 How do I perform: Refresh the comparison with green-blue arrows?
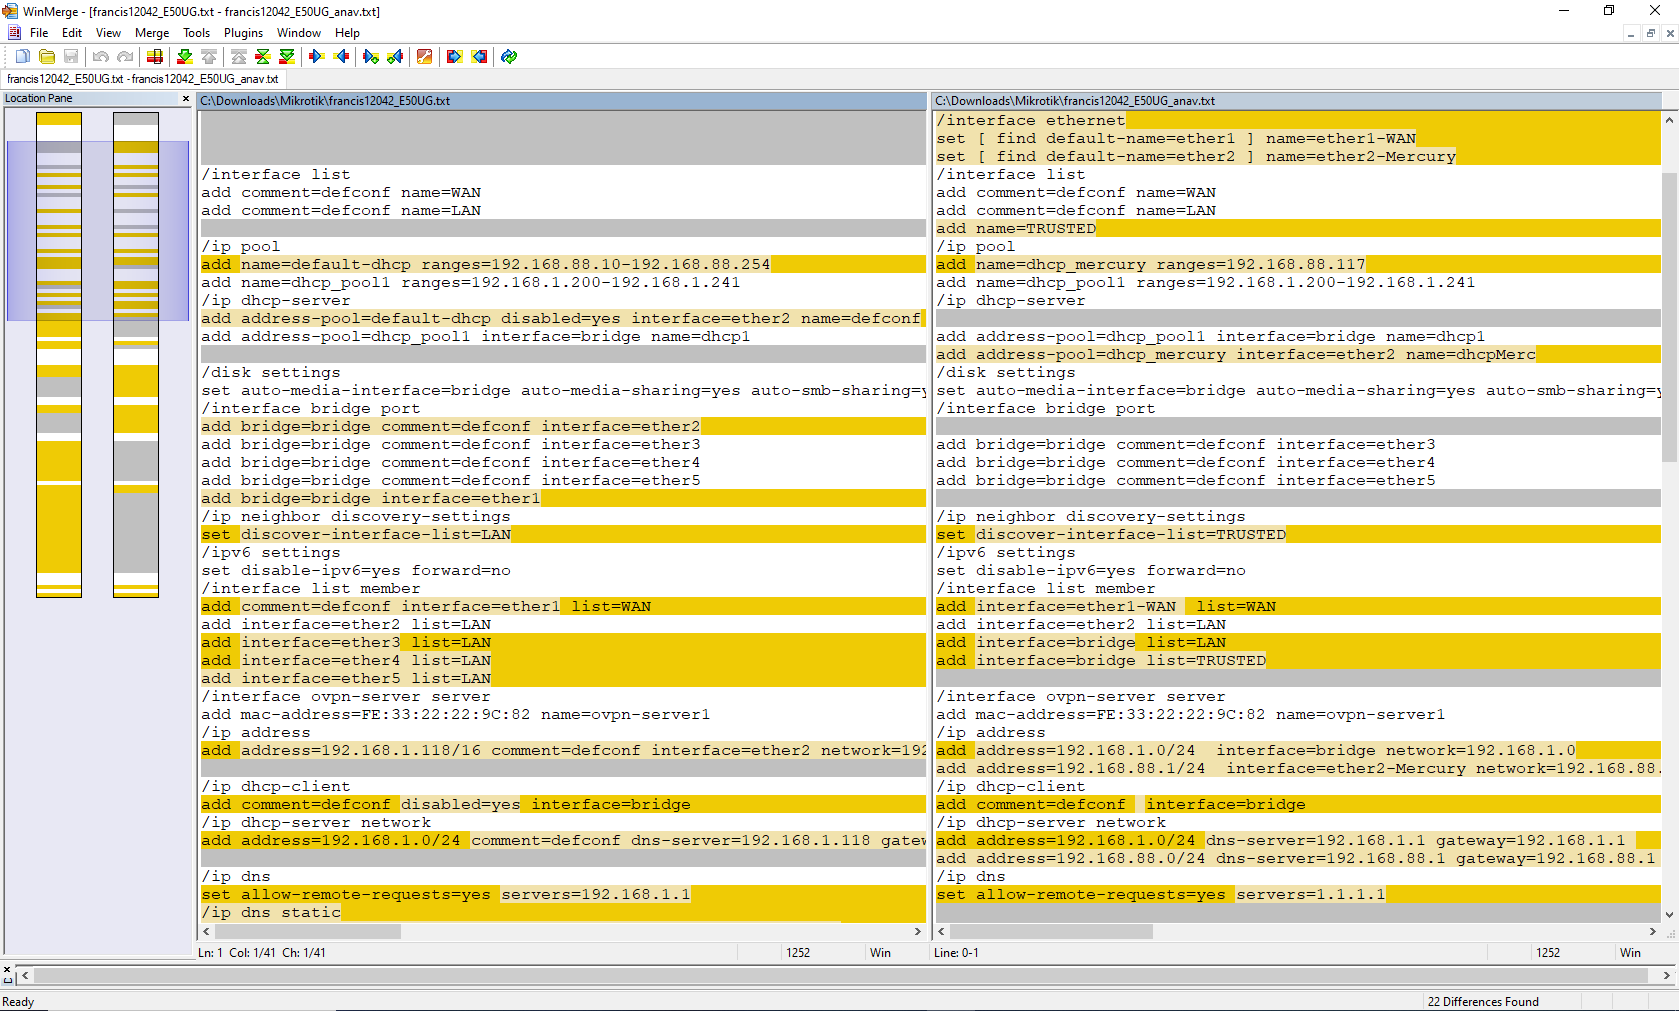tap(509, 57)
